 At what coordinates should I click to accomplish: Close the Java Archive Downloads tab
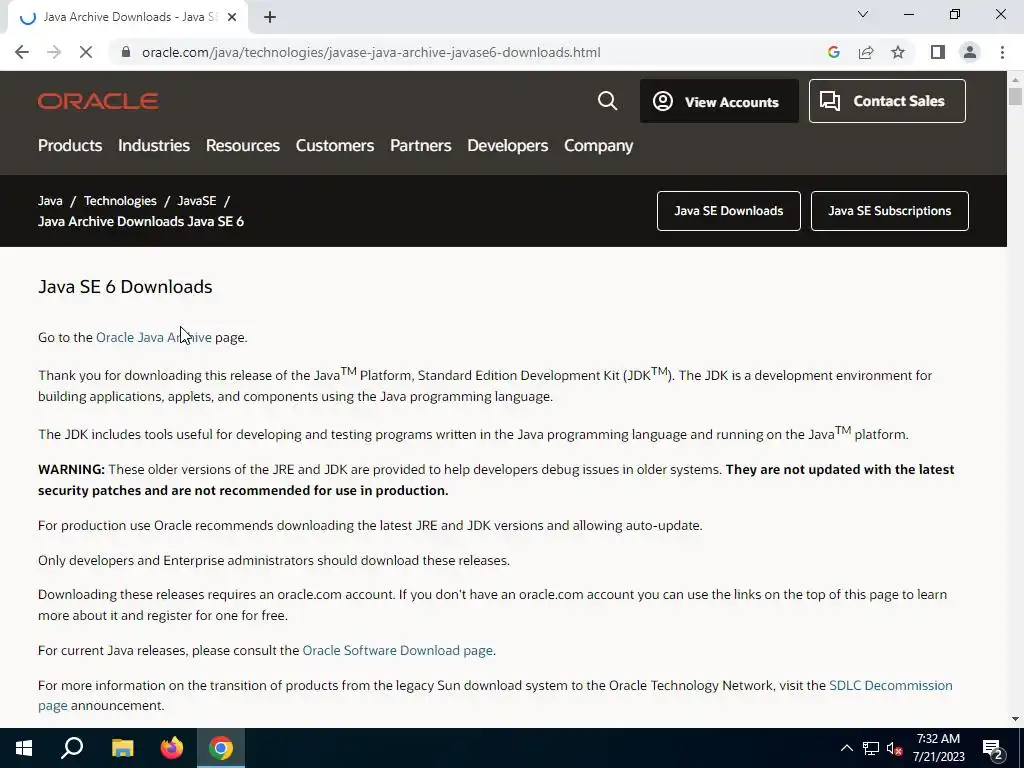click(x=232, y=17)
